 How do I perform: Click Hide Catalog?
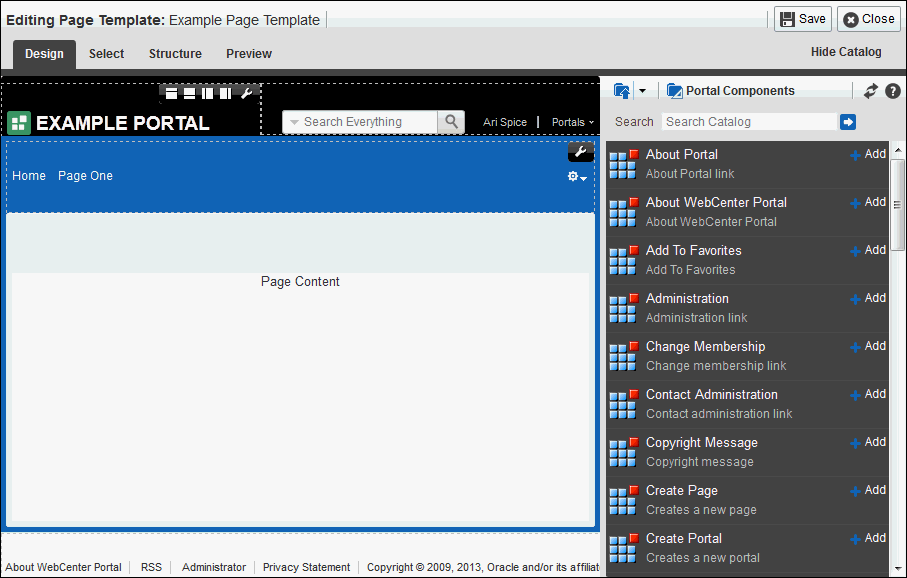(x=846, y=52)
